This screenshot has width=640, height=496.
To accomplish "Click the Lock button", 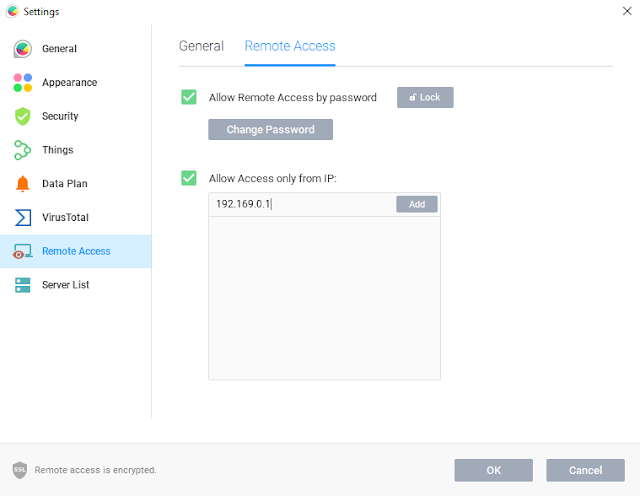I will [425, 97].
